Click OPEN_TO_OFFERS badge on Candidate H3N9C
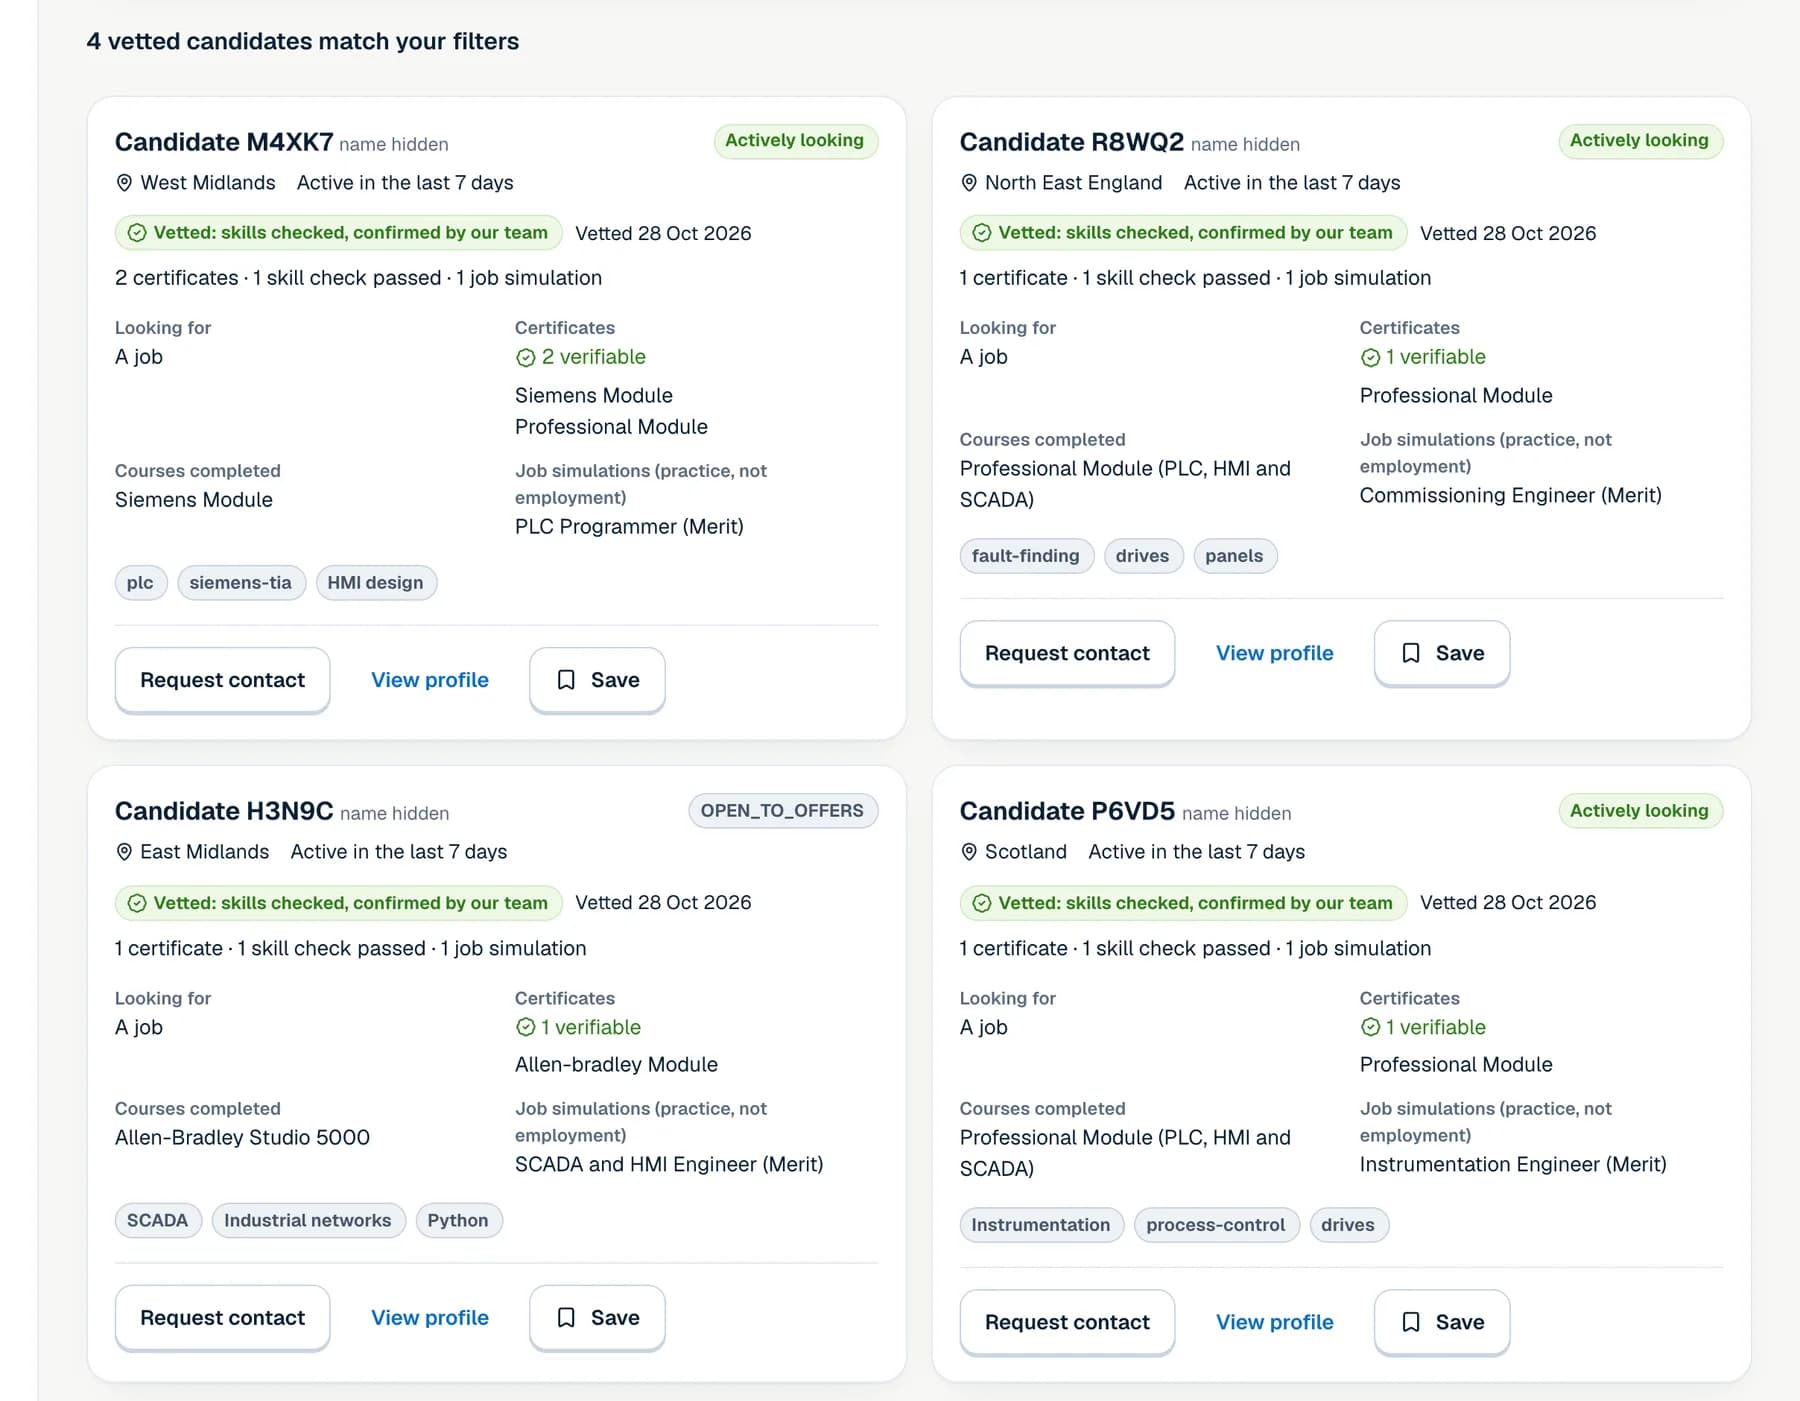1800x1401 pixels. pyautogui.click(x=783, y=811)
